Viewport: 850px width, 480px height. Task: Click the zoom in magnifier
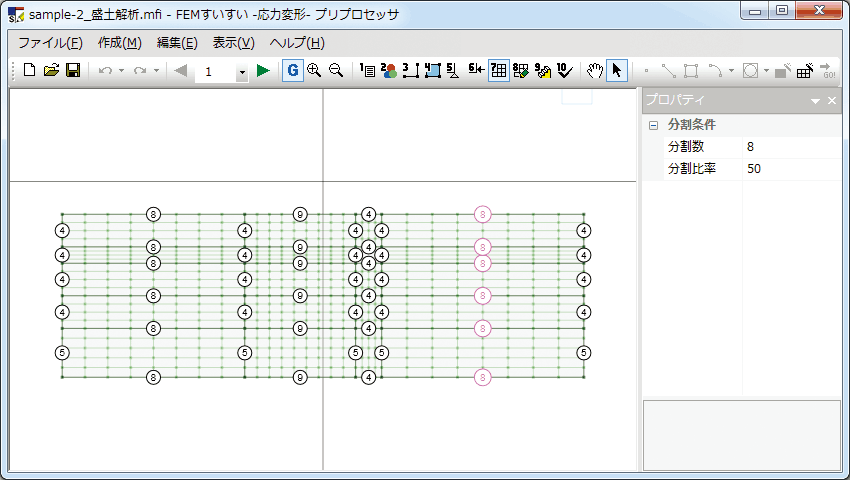(x=314, y=71)
